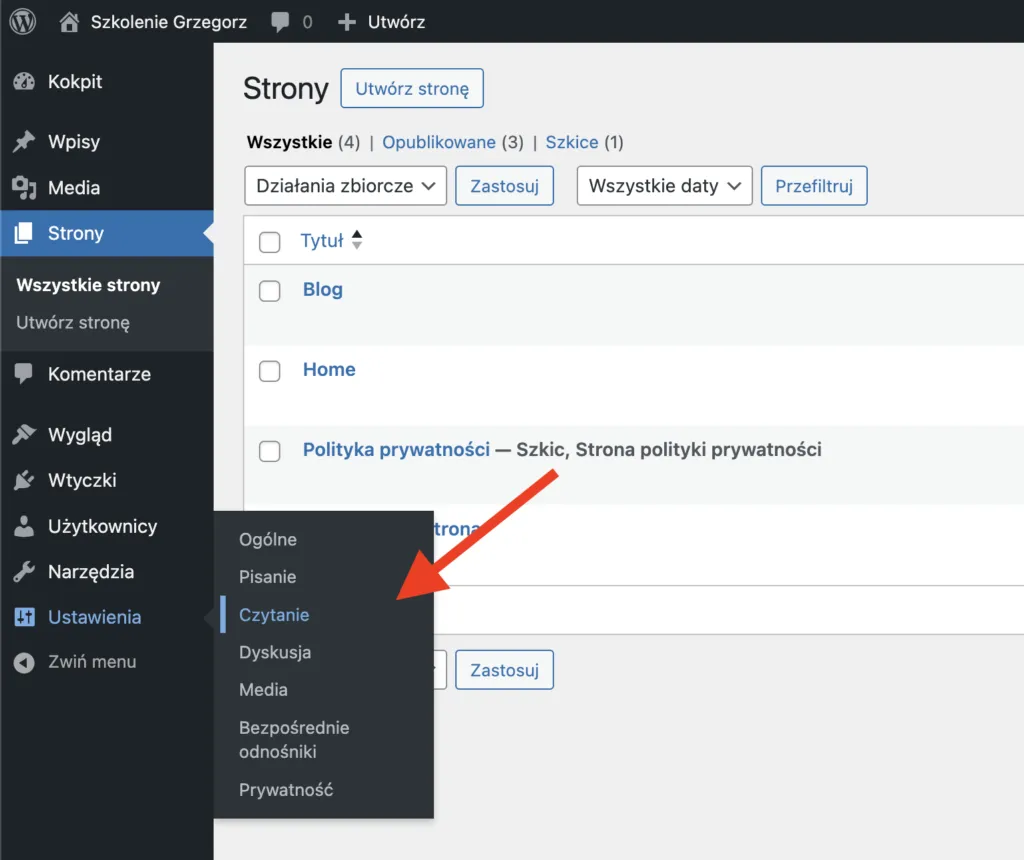Expand the Wszystkie daty filter dropdown
This screenshot has width=1024, height=860.
[x=664, y=185]
